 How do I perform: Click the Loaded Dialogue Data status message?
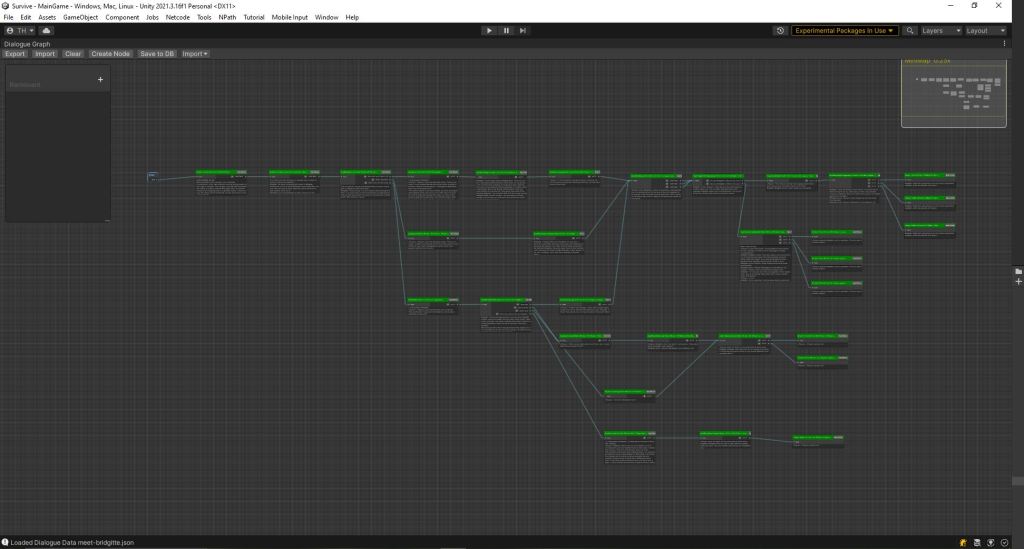72,542
